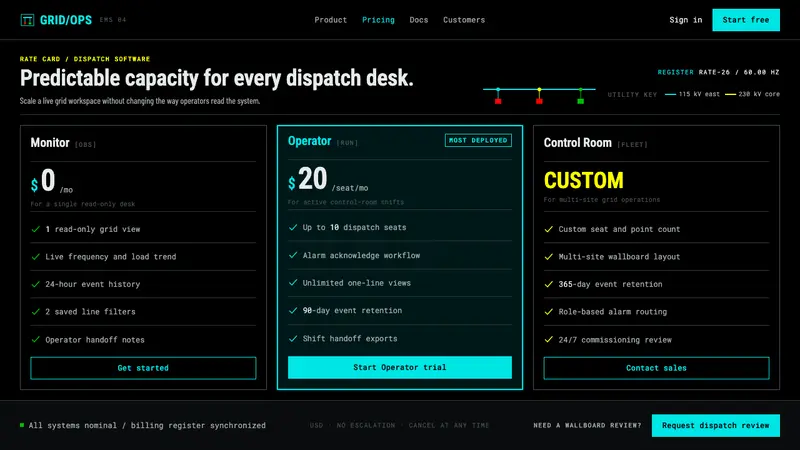The height and width of the screenshot is (450, 800).
Task: Click the checkmark beside 2 saved line filters
Action: tap(36, 312)
